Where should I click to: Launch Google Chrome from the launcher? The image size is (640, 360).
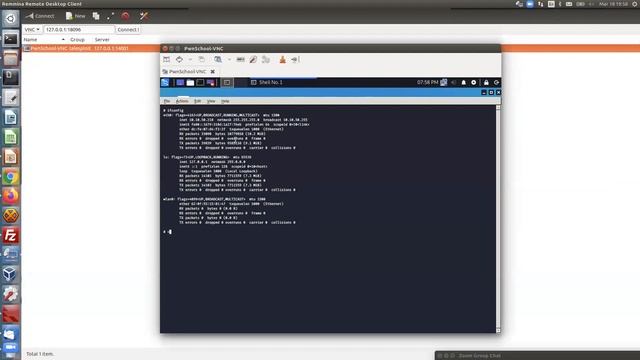tap(11, 177)
